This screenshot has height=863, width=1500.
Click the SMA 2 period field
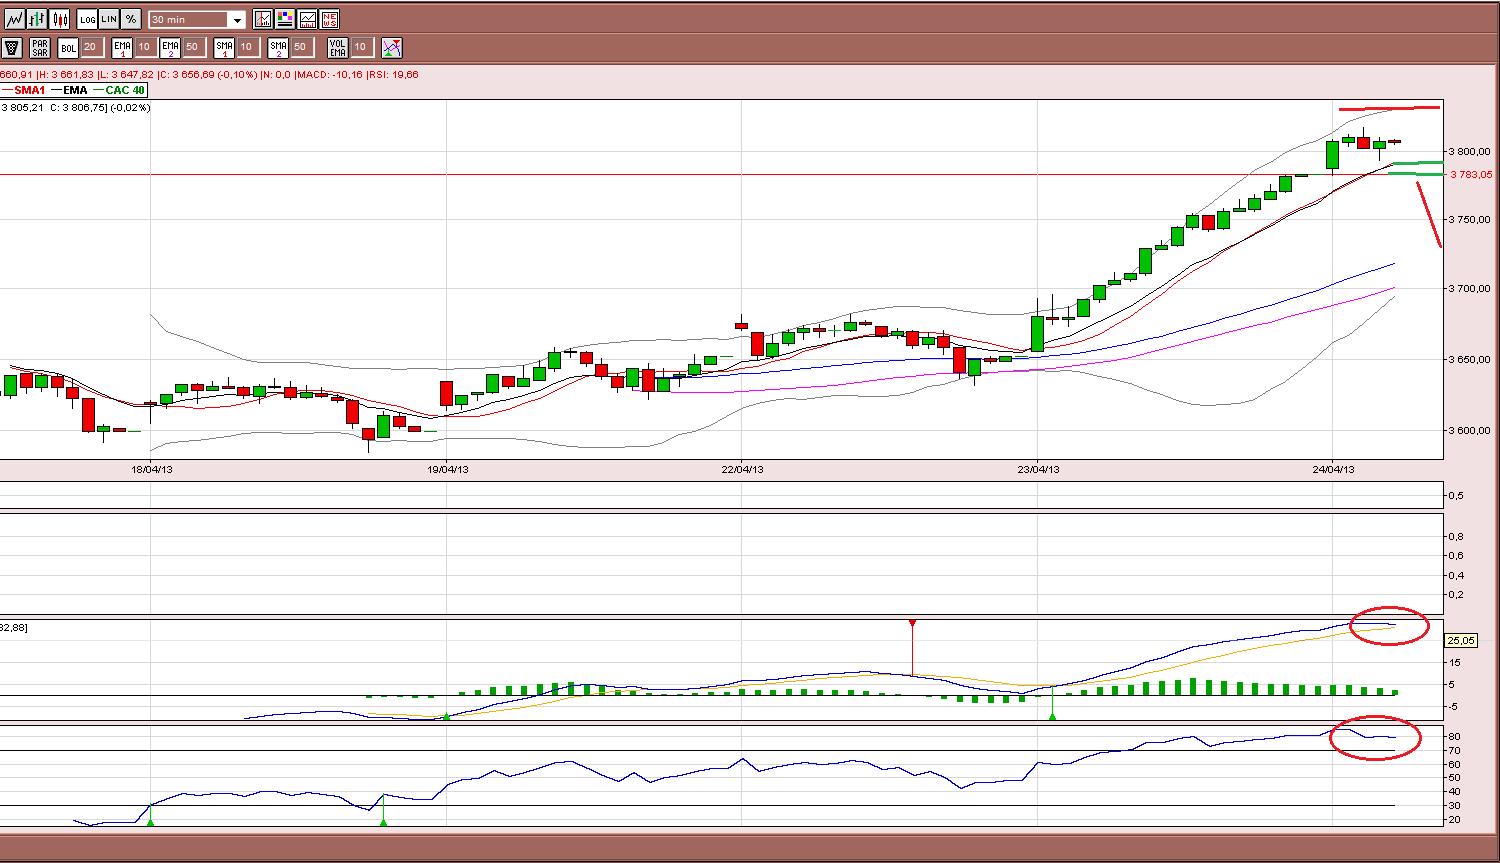point(301,47)
